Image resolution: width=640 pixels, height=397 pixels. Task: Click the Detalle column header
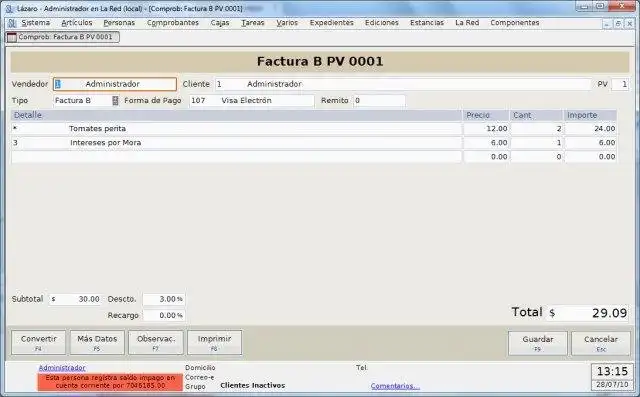[x=236, y=115]
